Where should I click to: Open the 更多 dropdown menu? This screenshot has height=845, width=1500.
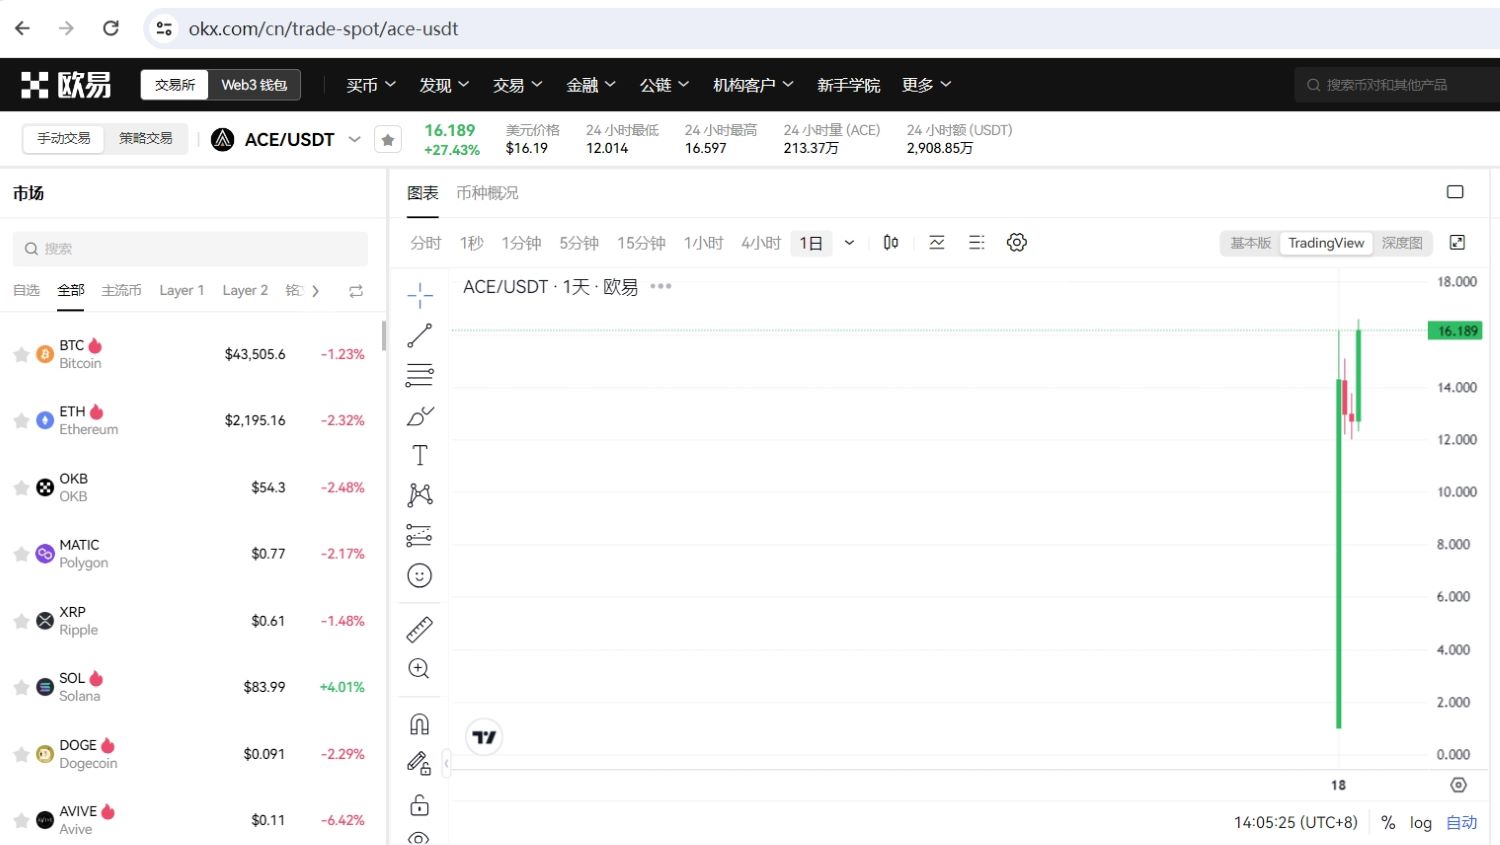926,85
